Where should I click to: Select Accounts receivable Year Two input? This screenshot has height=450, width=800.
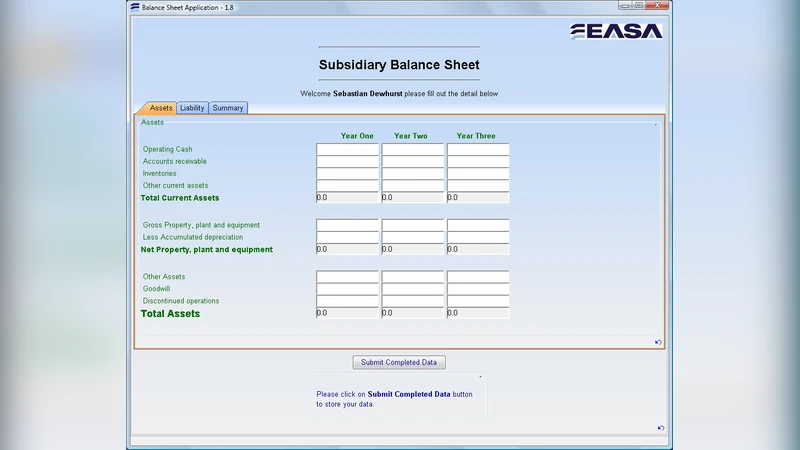[412, 162]
